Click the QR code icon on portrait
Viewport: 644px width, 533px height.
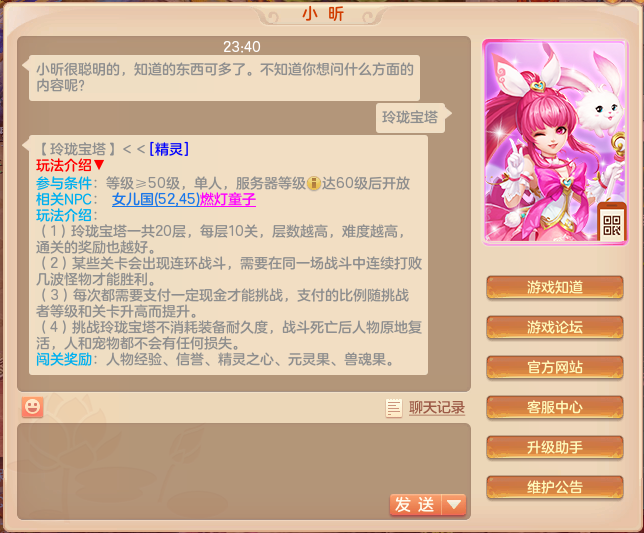coord(612,225)
